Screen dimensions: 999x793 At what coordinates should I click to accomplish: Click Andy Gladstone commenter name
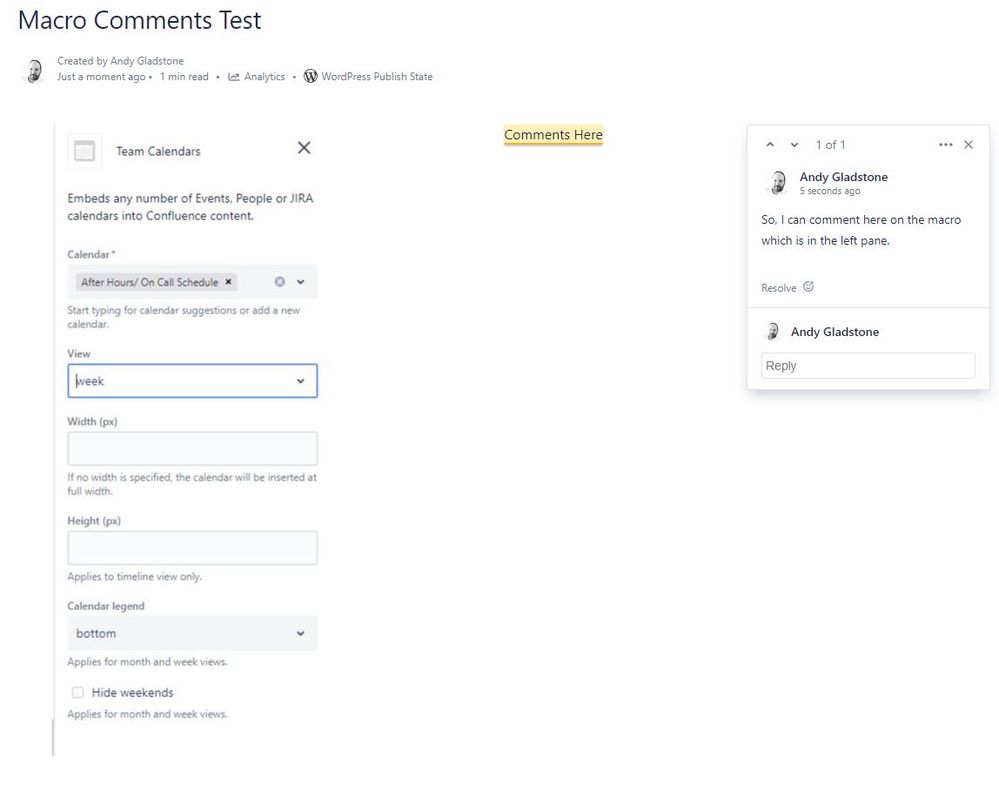click(844, 177)
